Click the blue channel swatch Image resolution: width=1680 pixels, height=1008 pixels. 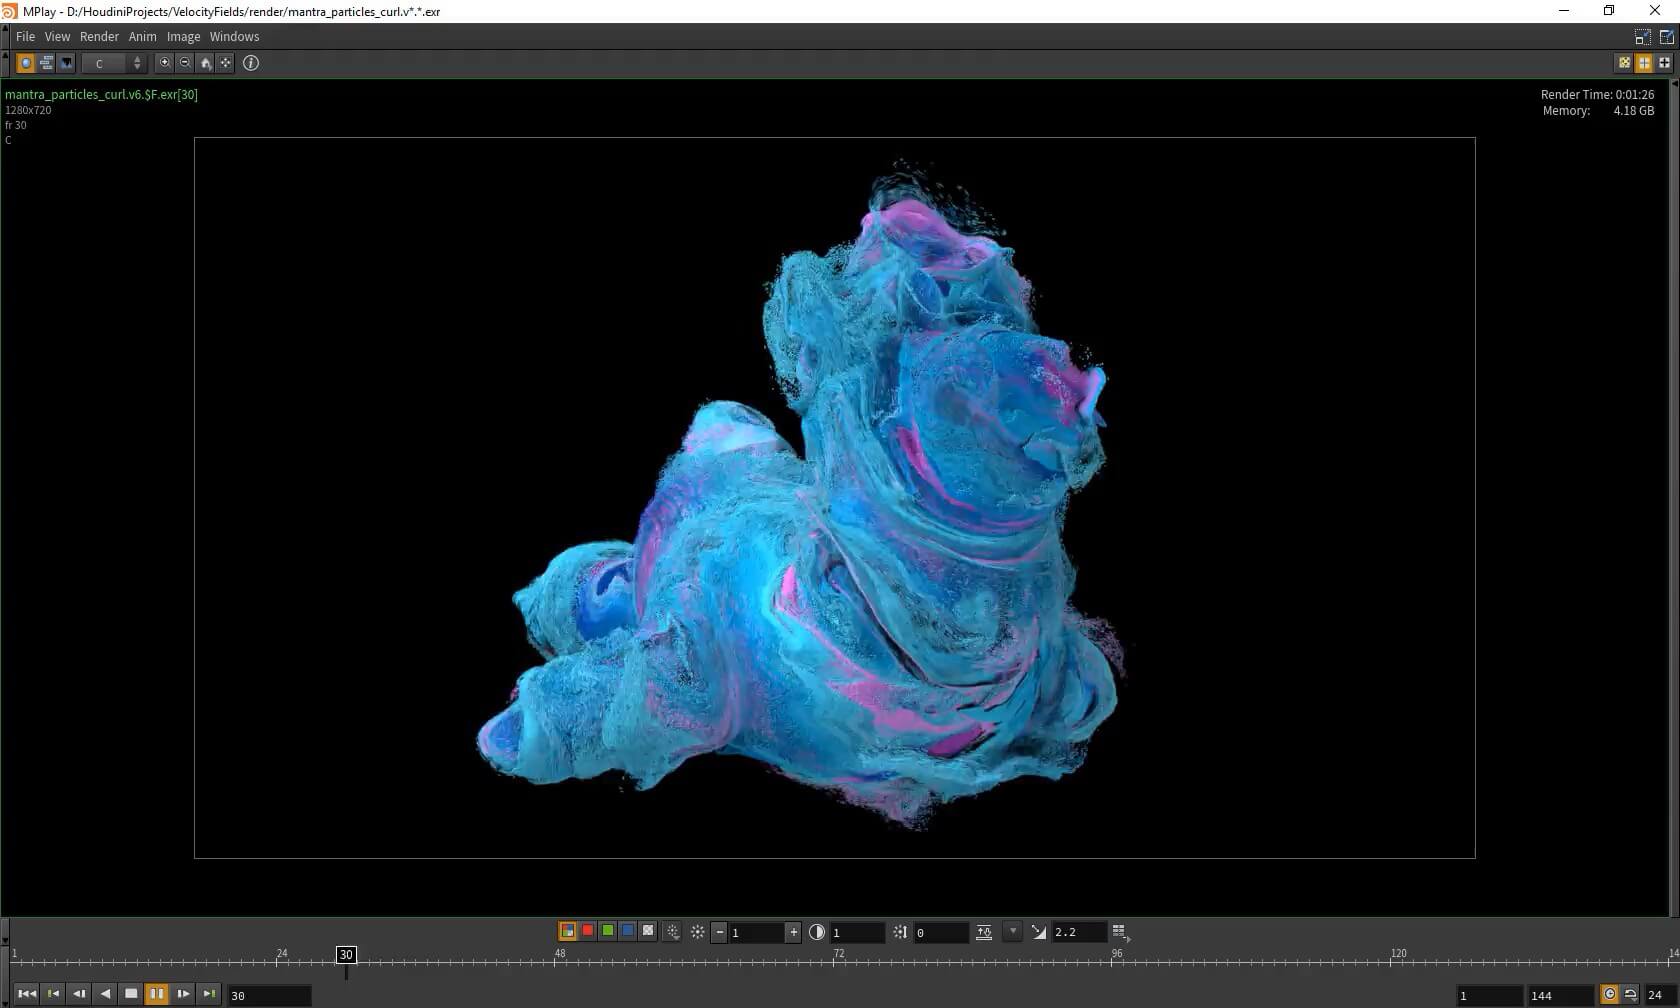(x=628, y=931)
